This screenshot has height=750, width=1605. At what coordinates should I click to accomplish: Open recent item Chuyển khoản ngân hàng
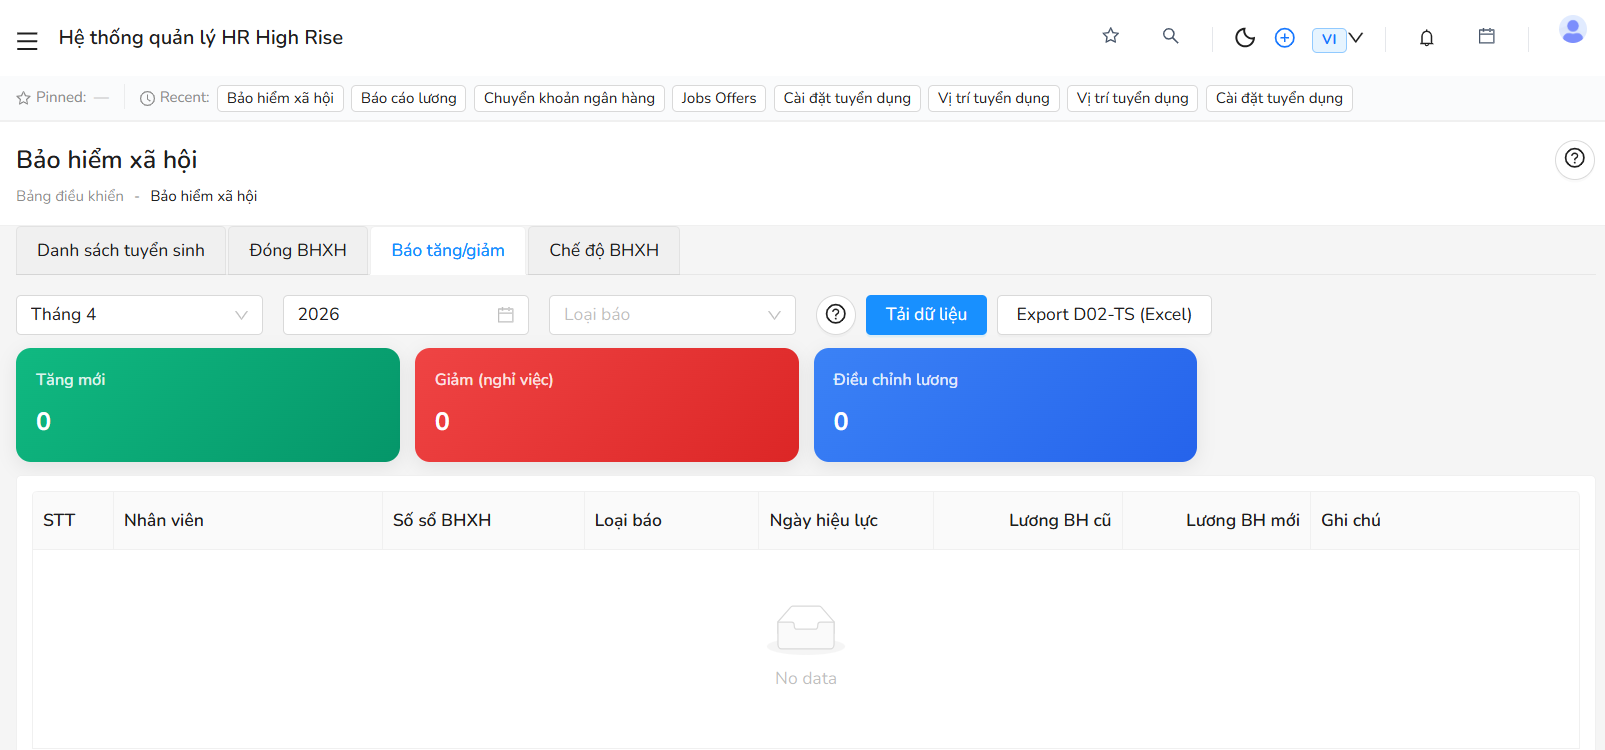click(x=569, y=98)
